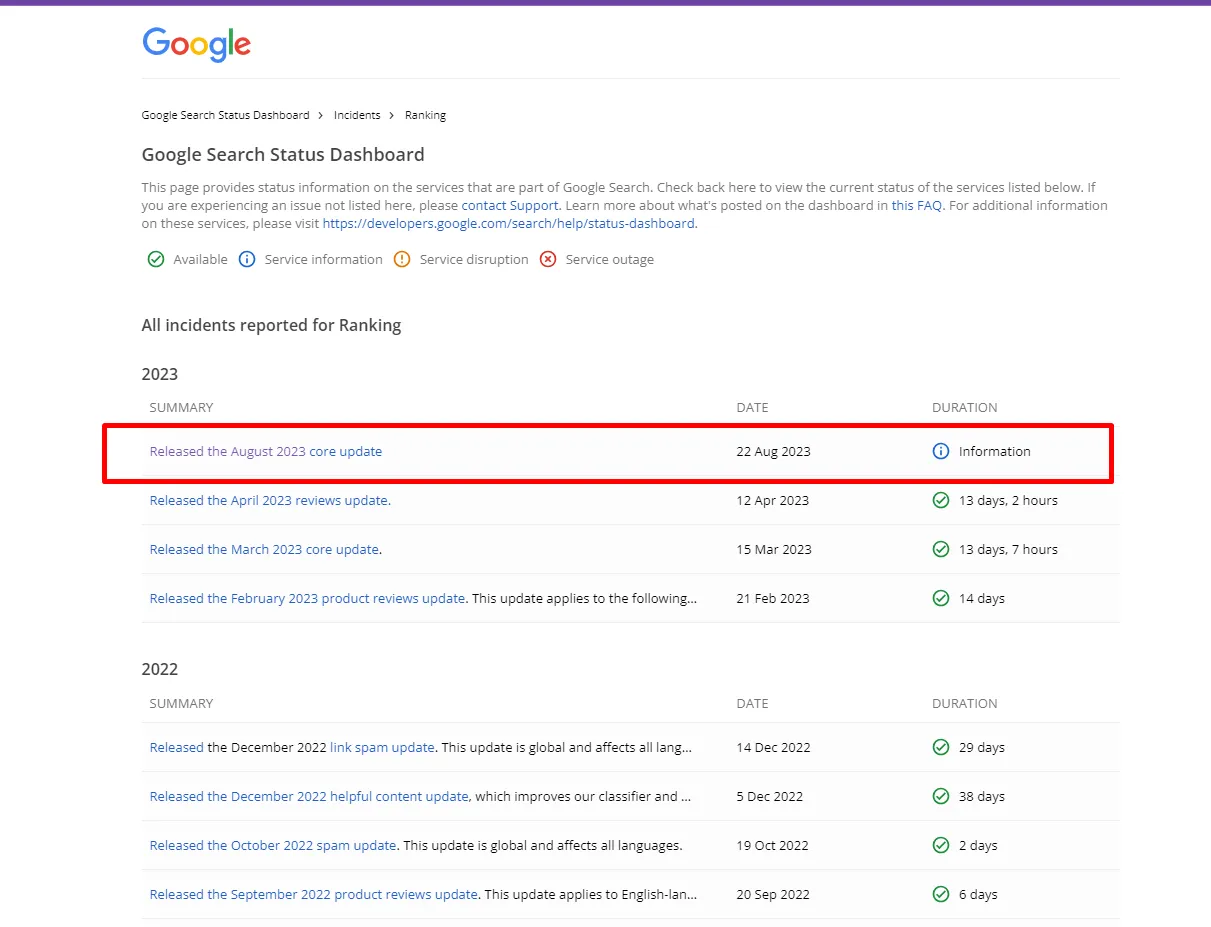
Task: Open the September 2022 product reviews update
Action: (x=314, y=894)
